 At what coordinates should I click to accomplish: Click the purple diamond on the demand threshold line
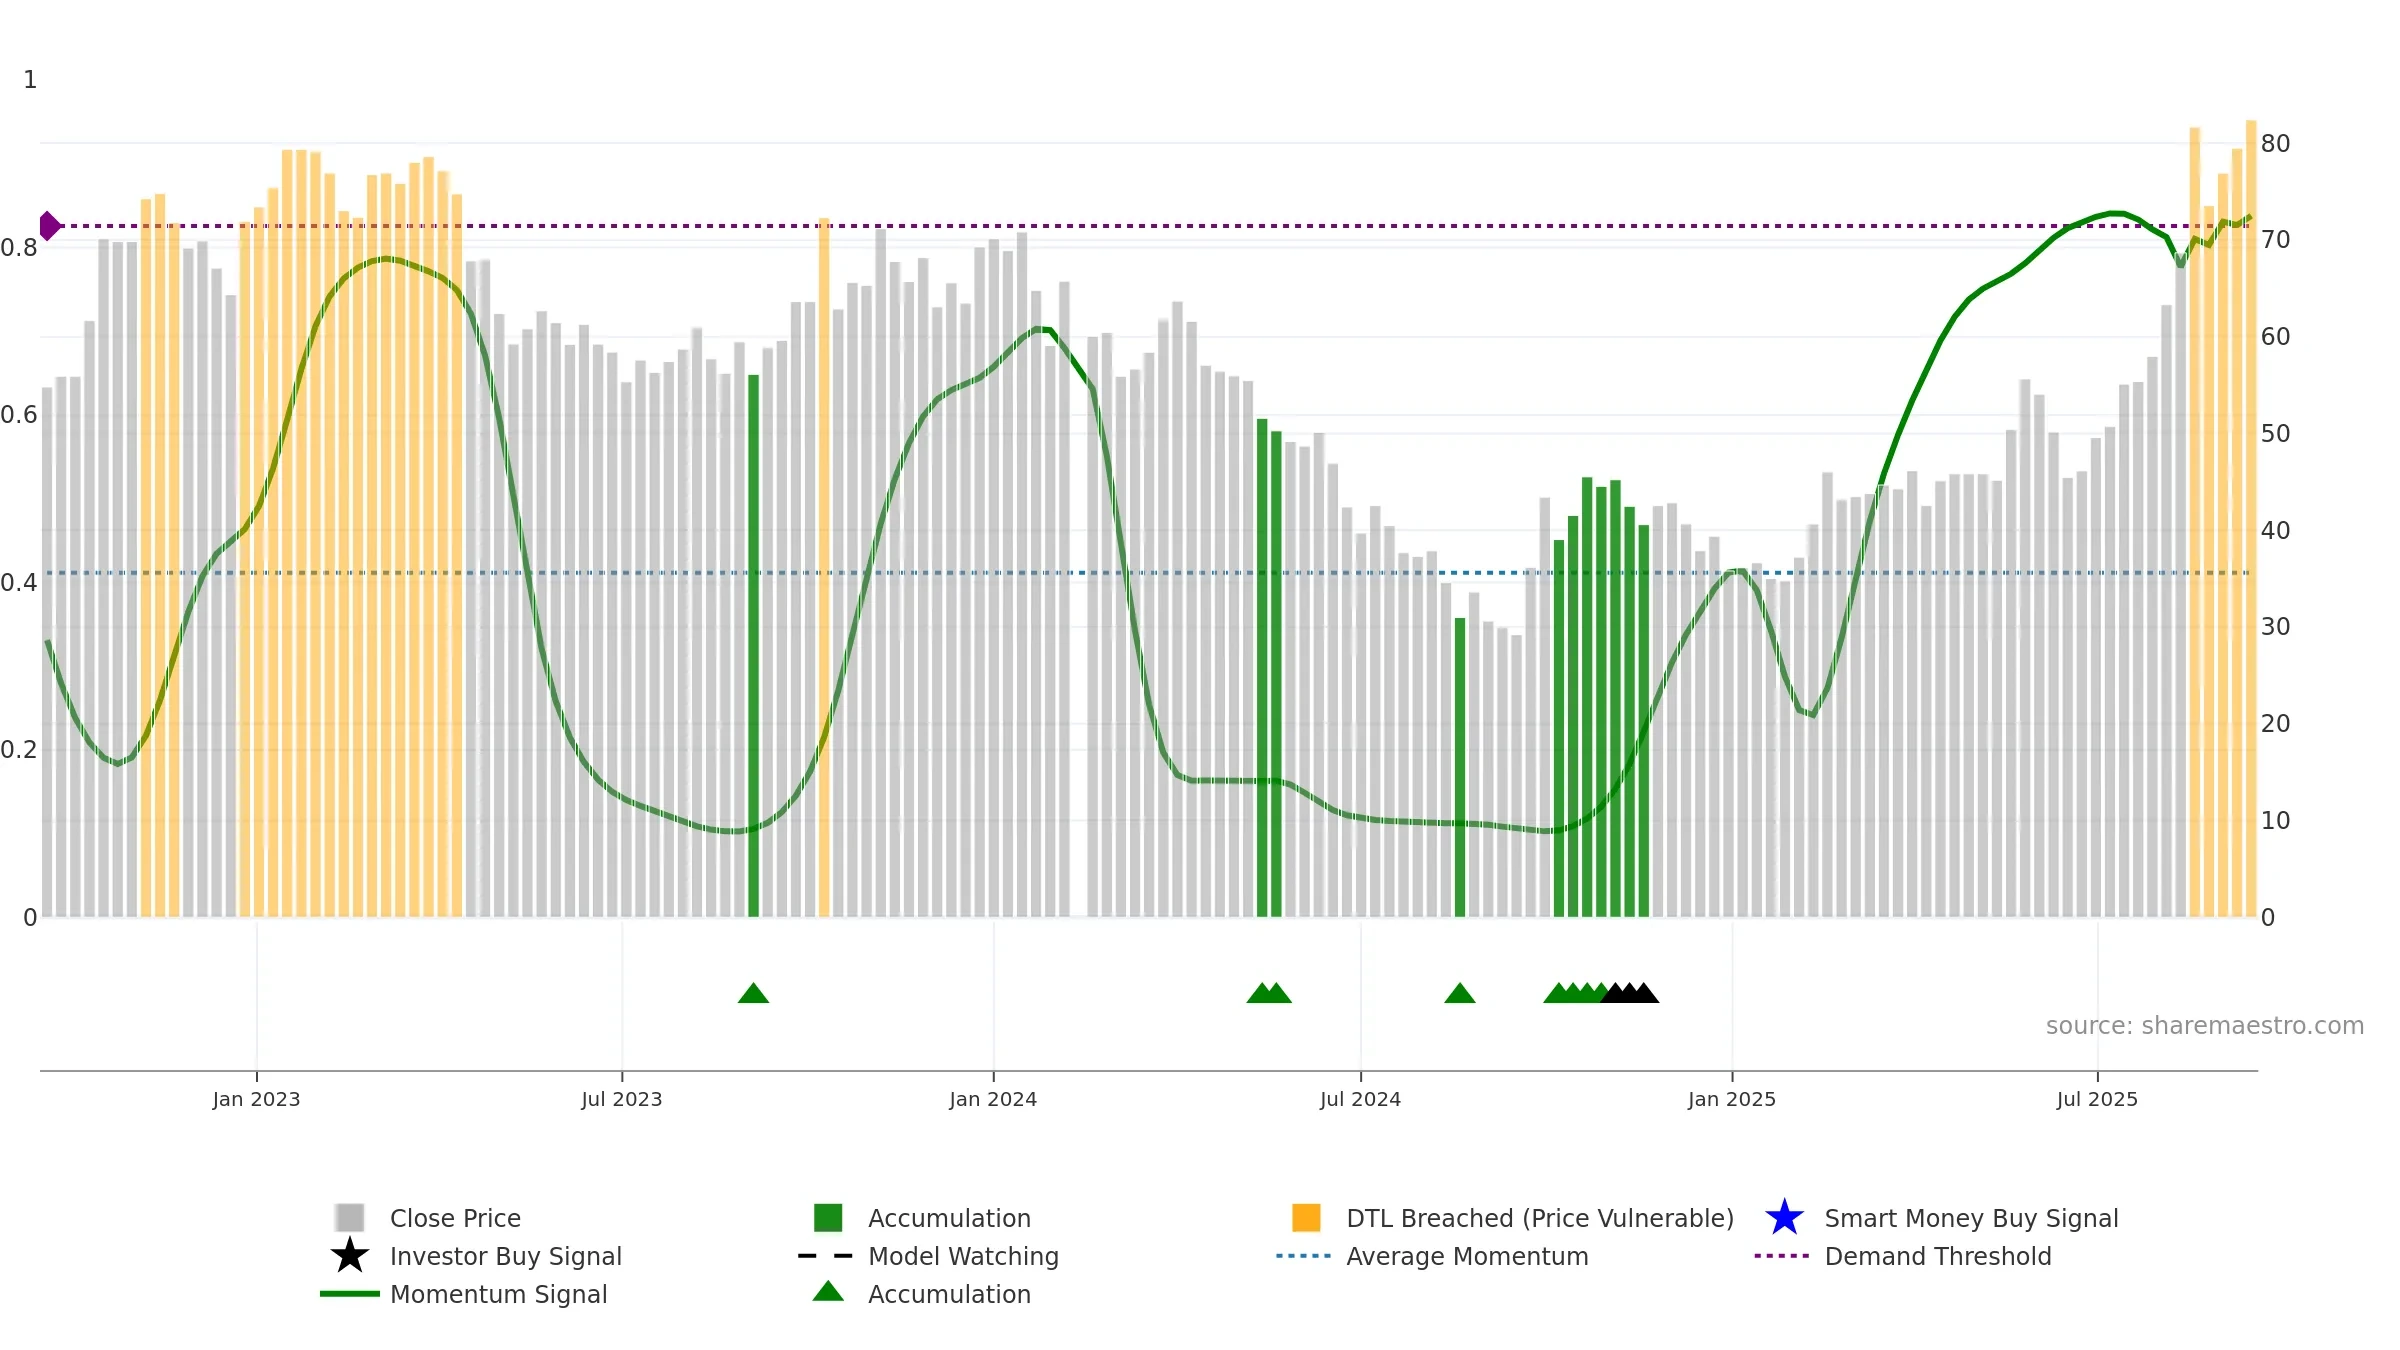point(49,226)
